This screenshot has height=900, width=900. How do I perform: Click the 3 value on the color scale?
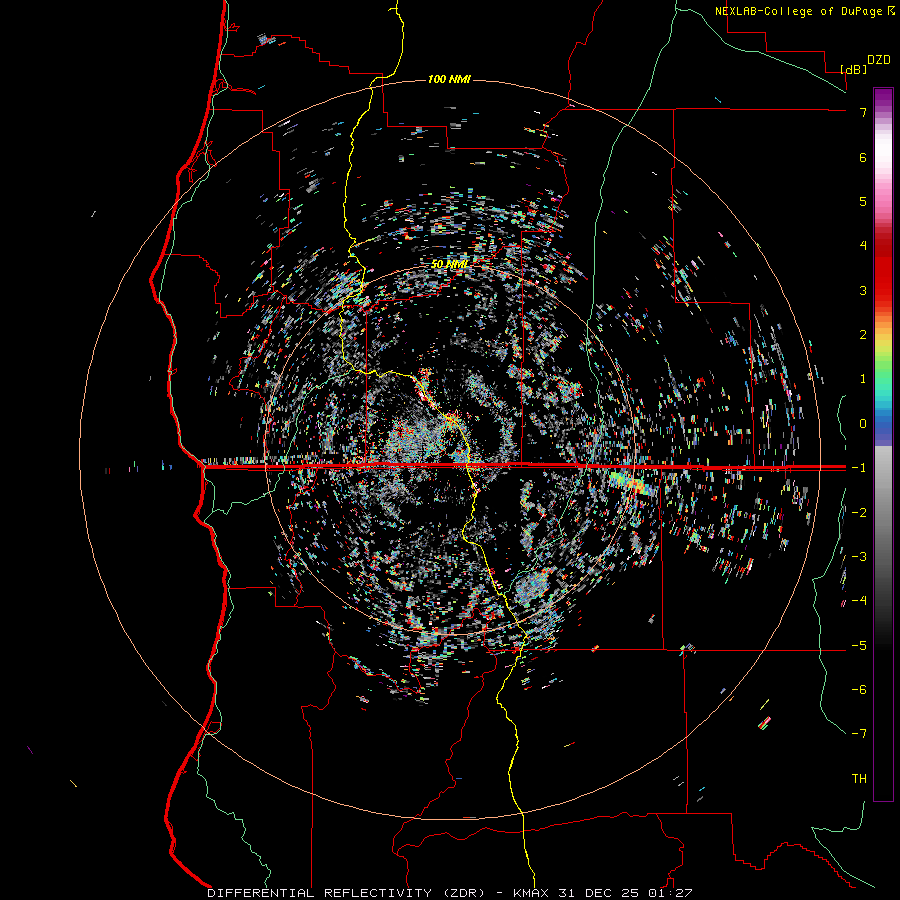(863, 290)
